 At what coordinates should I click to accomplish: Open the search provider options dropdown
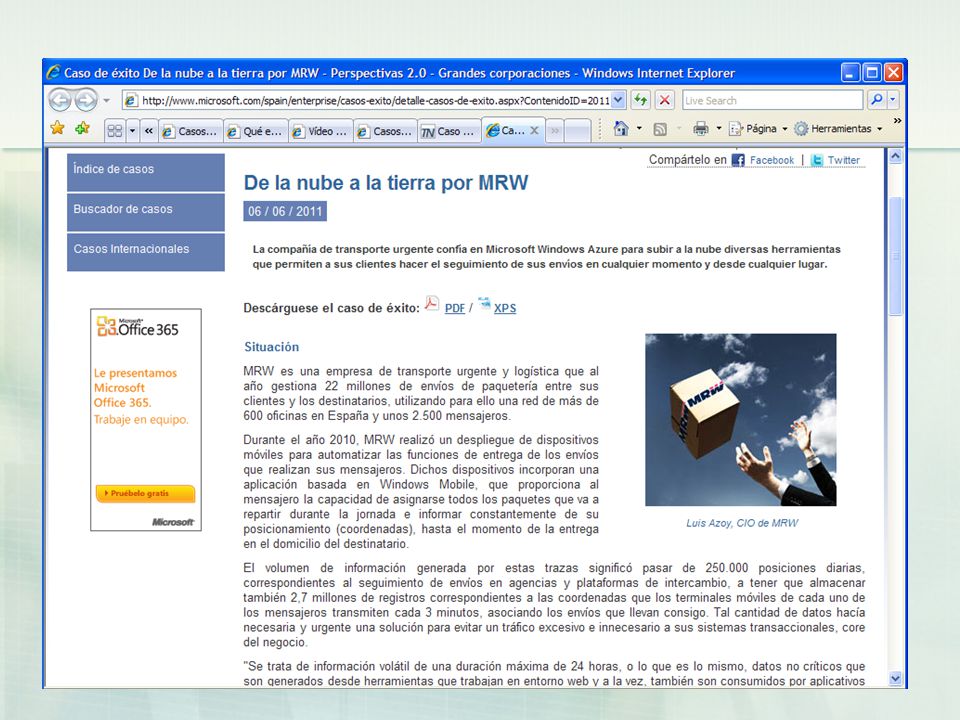[x=893, y=99]
